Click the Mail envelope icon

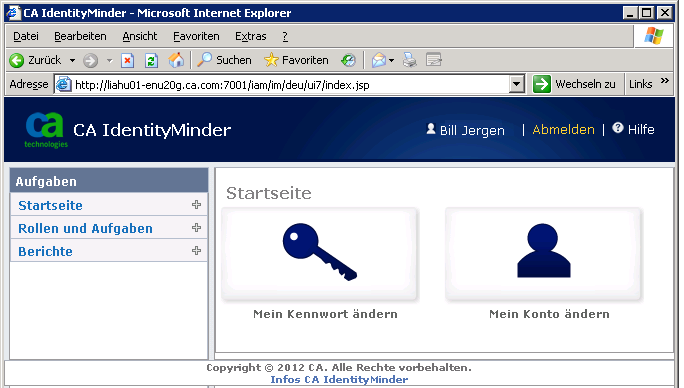[379, 60]
